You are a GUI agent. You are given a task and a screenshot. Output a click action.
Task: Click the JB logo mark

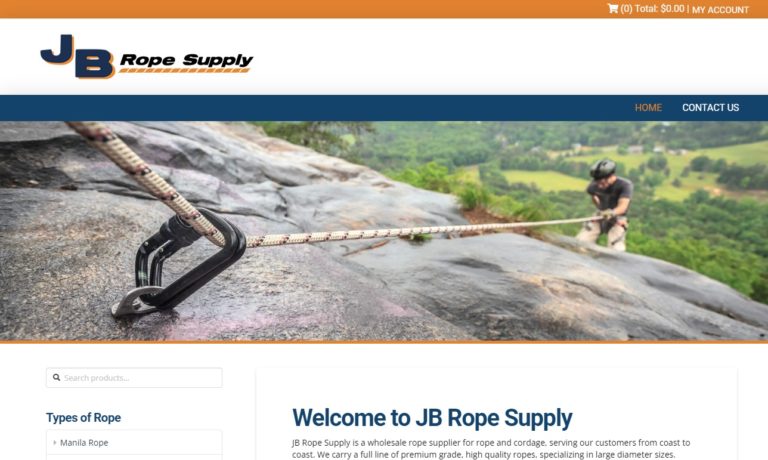[77, 56]
